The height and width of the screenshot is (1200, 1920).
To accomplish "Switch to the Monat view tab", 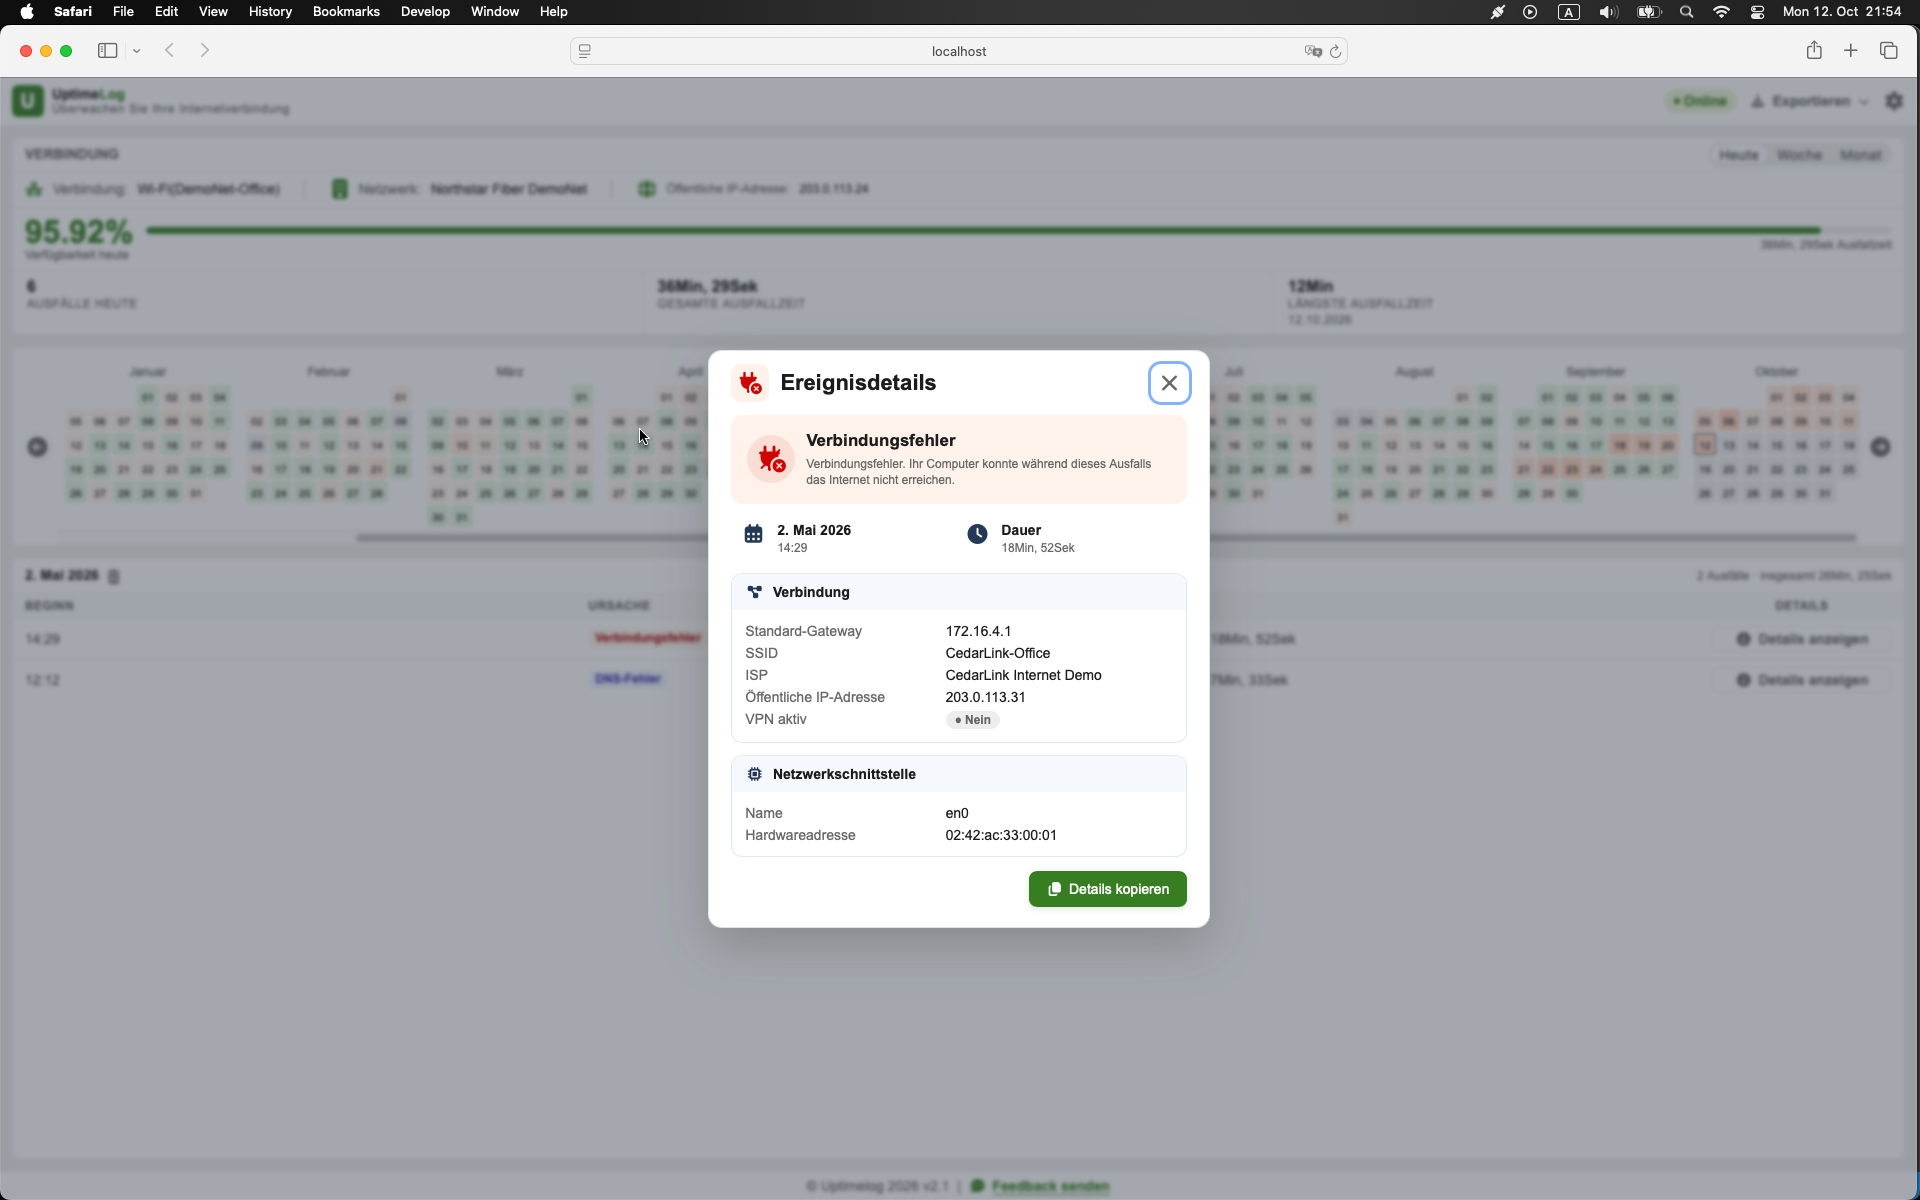I will coord(1861,155).
